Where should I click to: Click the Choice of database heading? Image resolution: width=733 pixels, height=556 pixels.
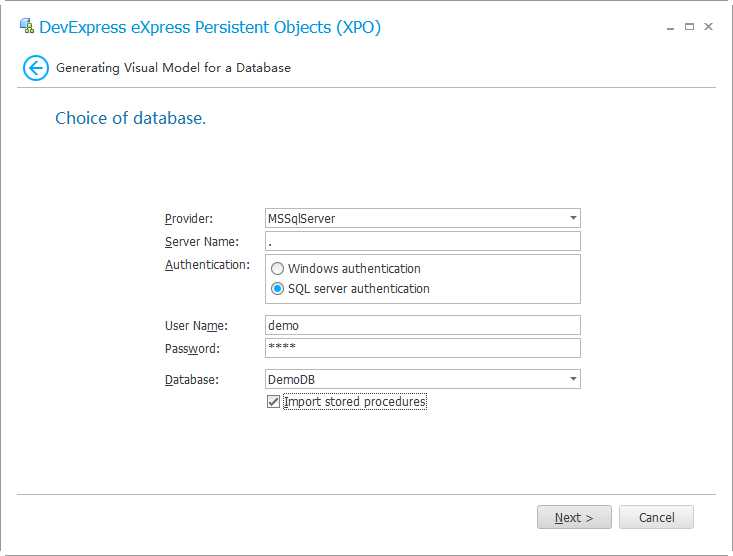(x=130, y=118)
